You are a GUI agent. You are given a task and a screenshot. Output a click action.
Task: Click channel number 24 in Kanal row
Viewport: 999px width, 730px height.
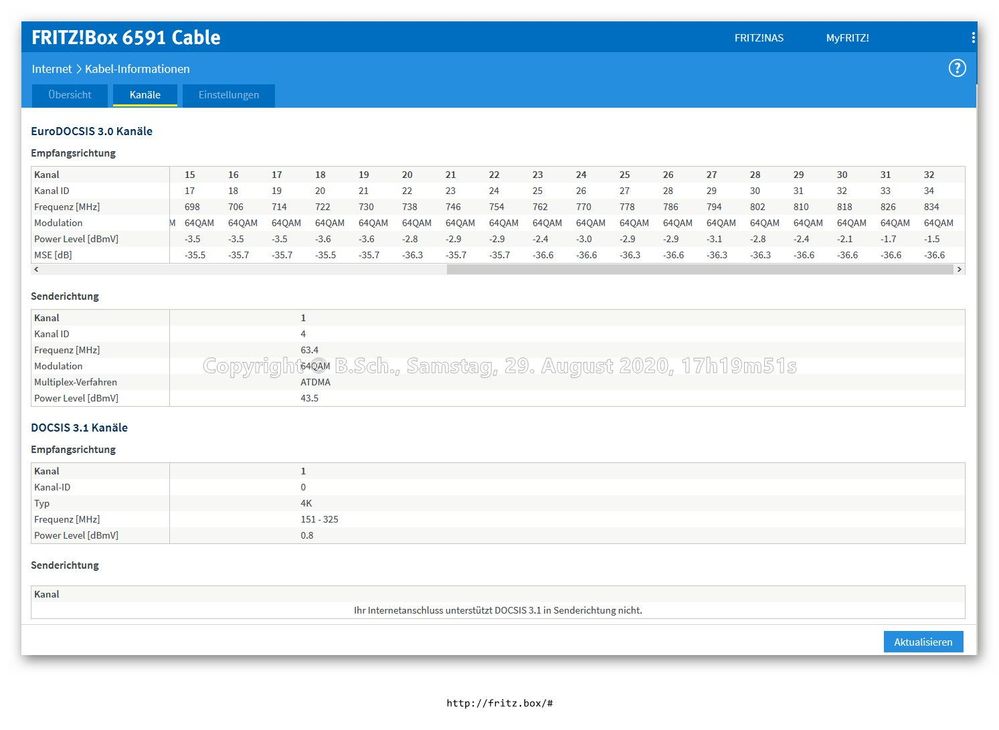click(x=581, y=175)
